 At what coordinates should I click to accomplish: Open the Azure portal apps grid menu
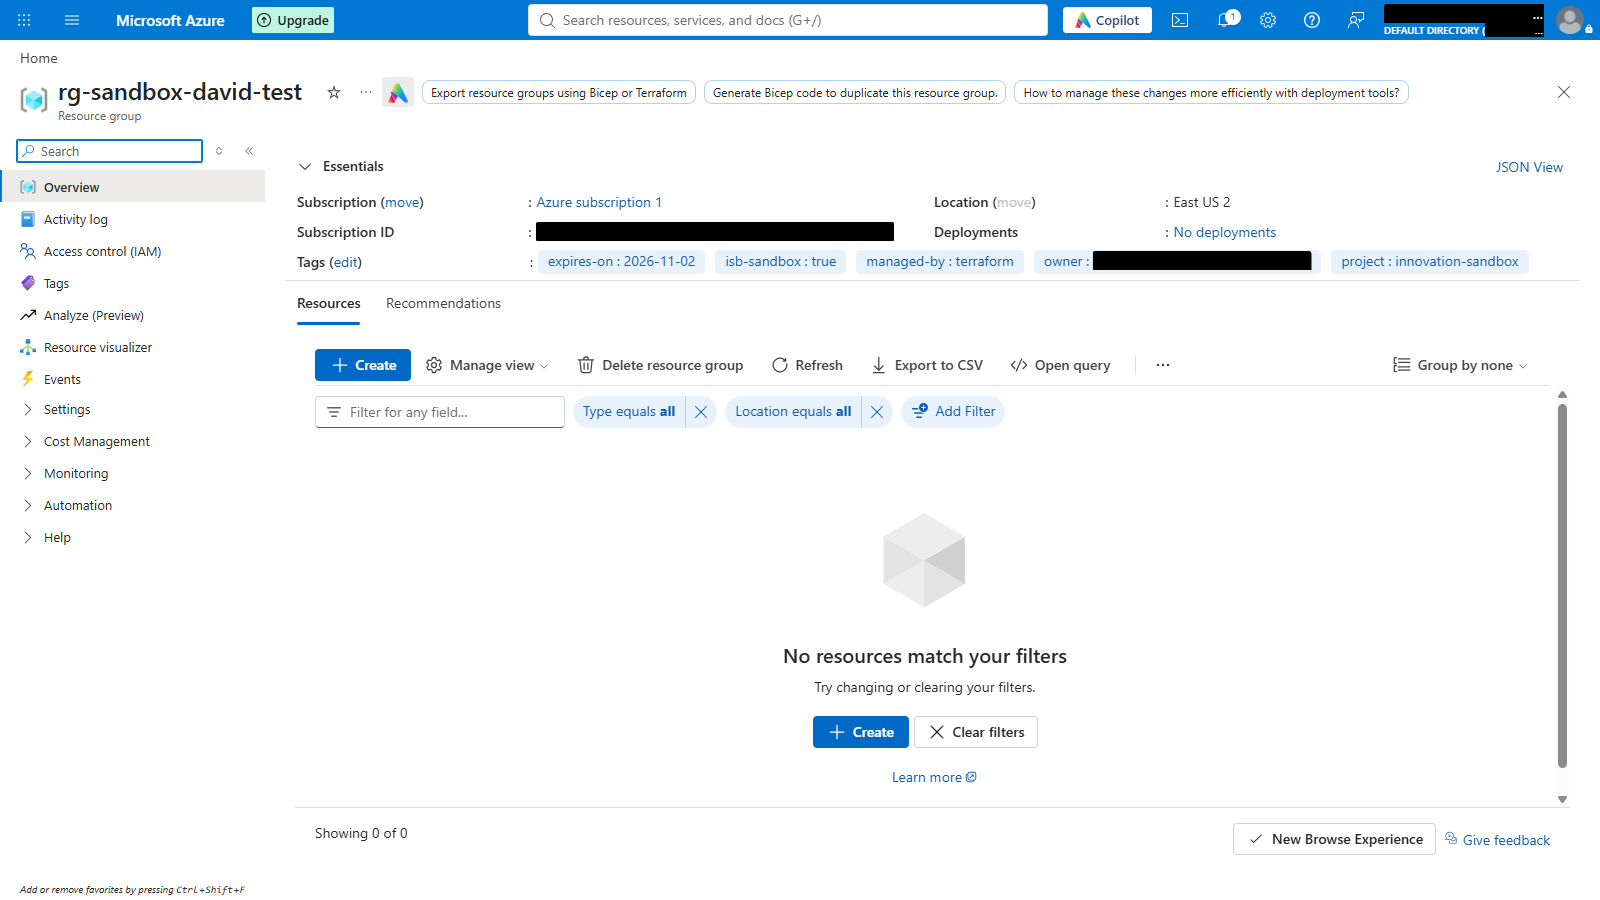[24, 20]
